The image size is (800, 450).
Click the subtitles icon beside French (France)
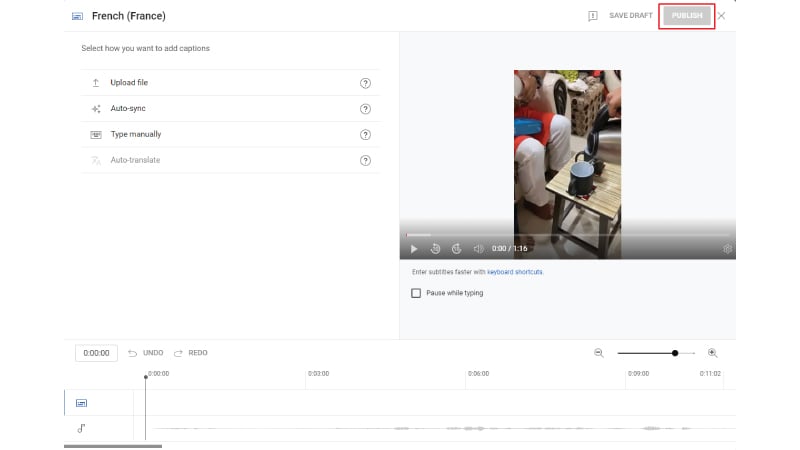(x=78, y=16)
